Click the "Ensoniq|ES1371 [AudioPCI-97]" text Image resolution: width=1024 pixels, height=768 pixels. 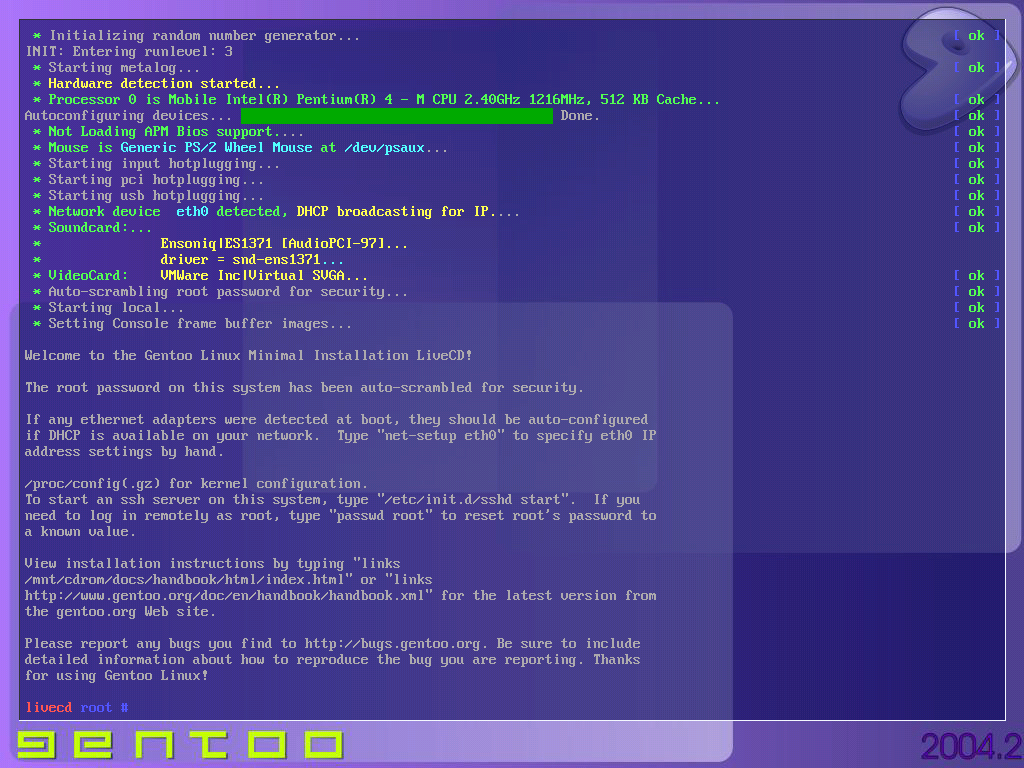pyautogui.click(x=284, y=244)
